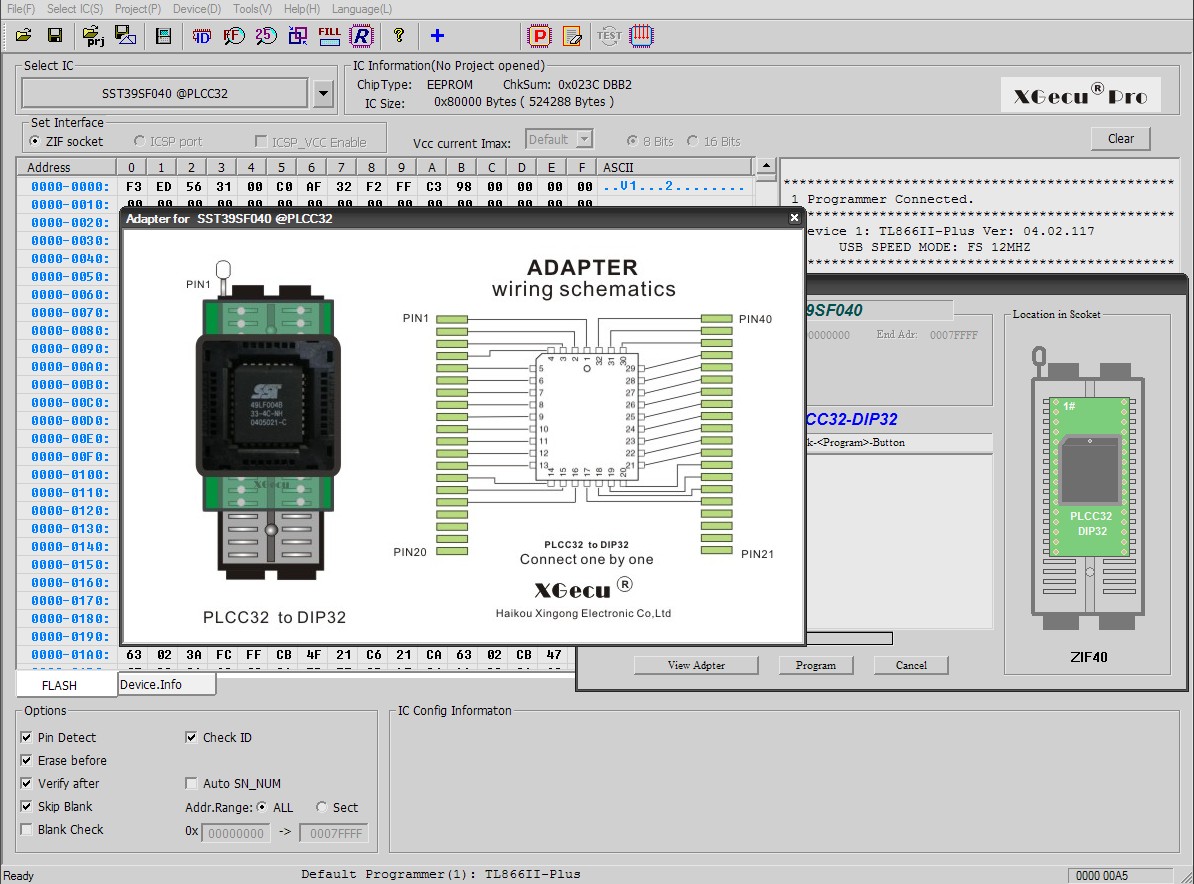Open project using the prj folder icon
This screenshot has height=884, width=1194.
[92, 36]
